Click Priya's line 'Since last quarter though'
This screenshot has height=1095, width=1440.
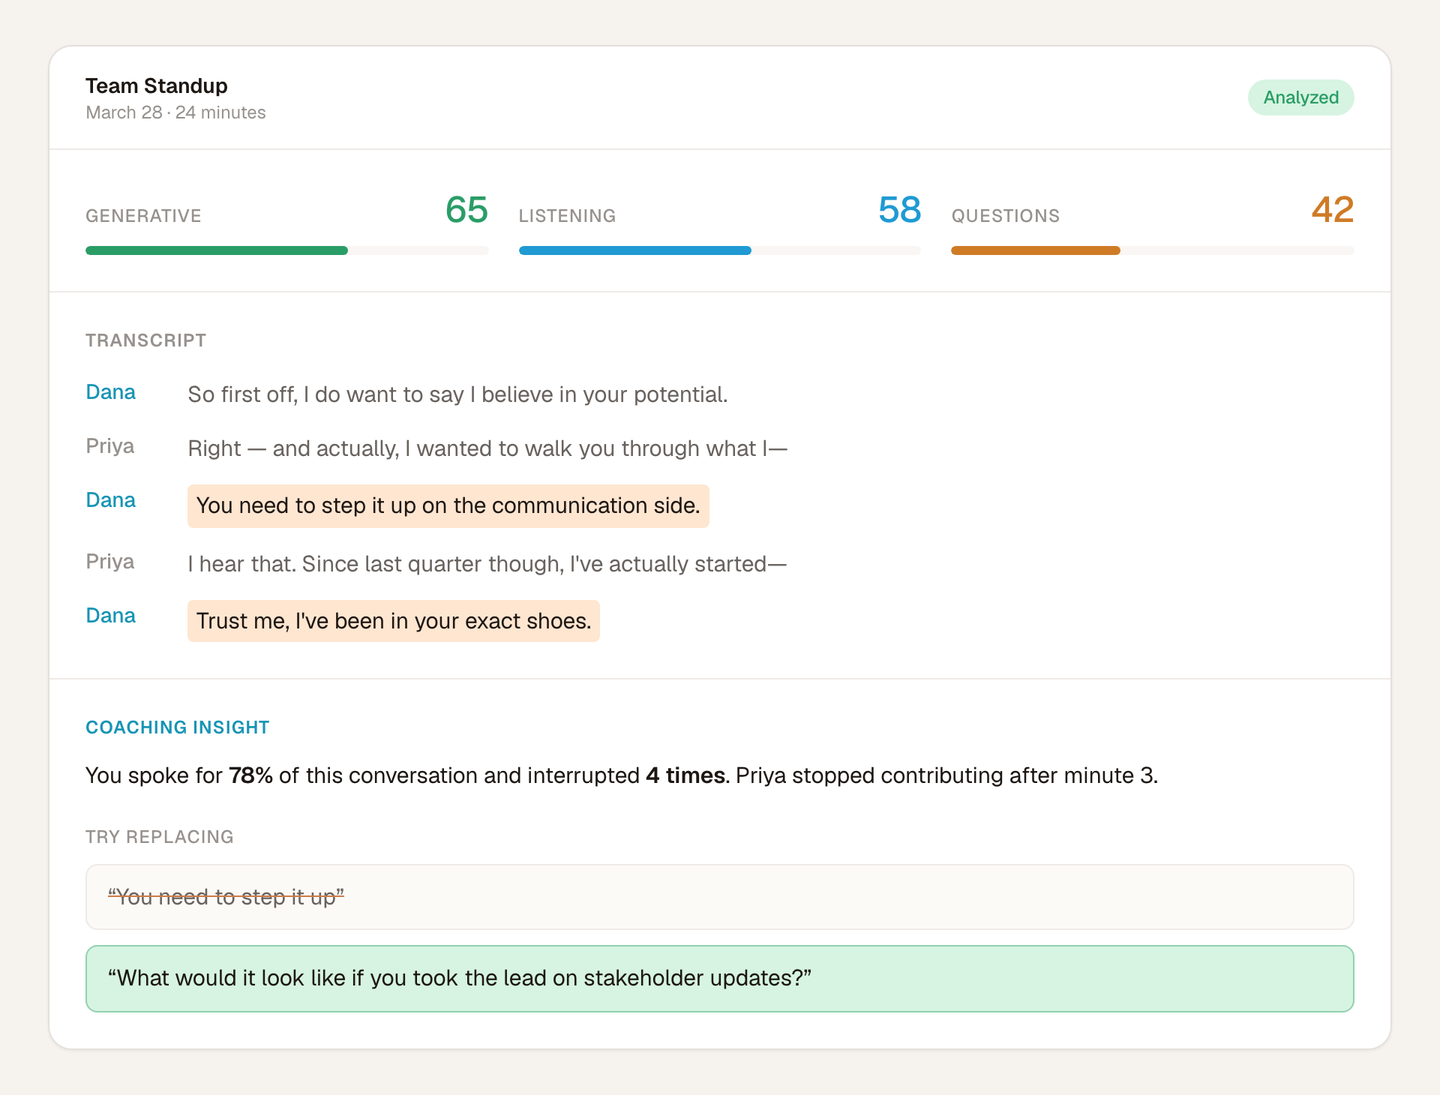487,564
